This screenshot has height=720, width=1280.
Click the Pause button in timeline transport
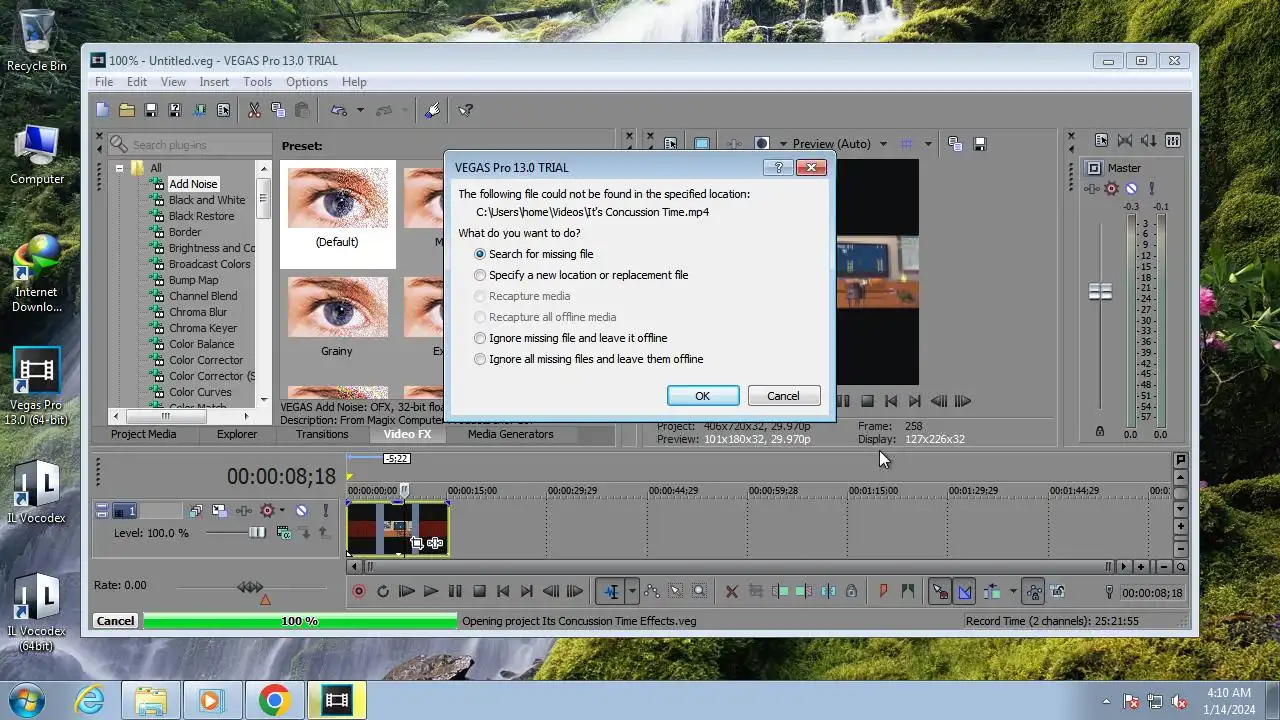(455, 591)
